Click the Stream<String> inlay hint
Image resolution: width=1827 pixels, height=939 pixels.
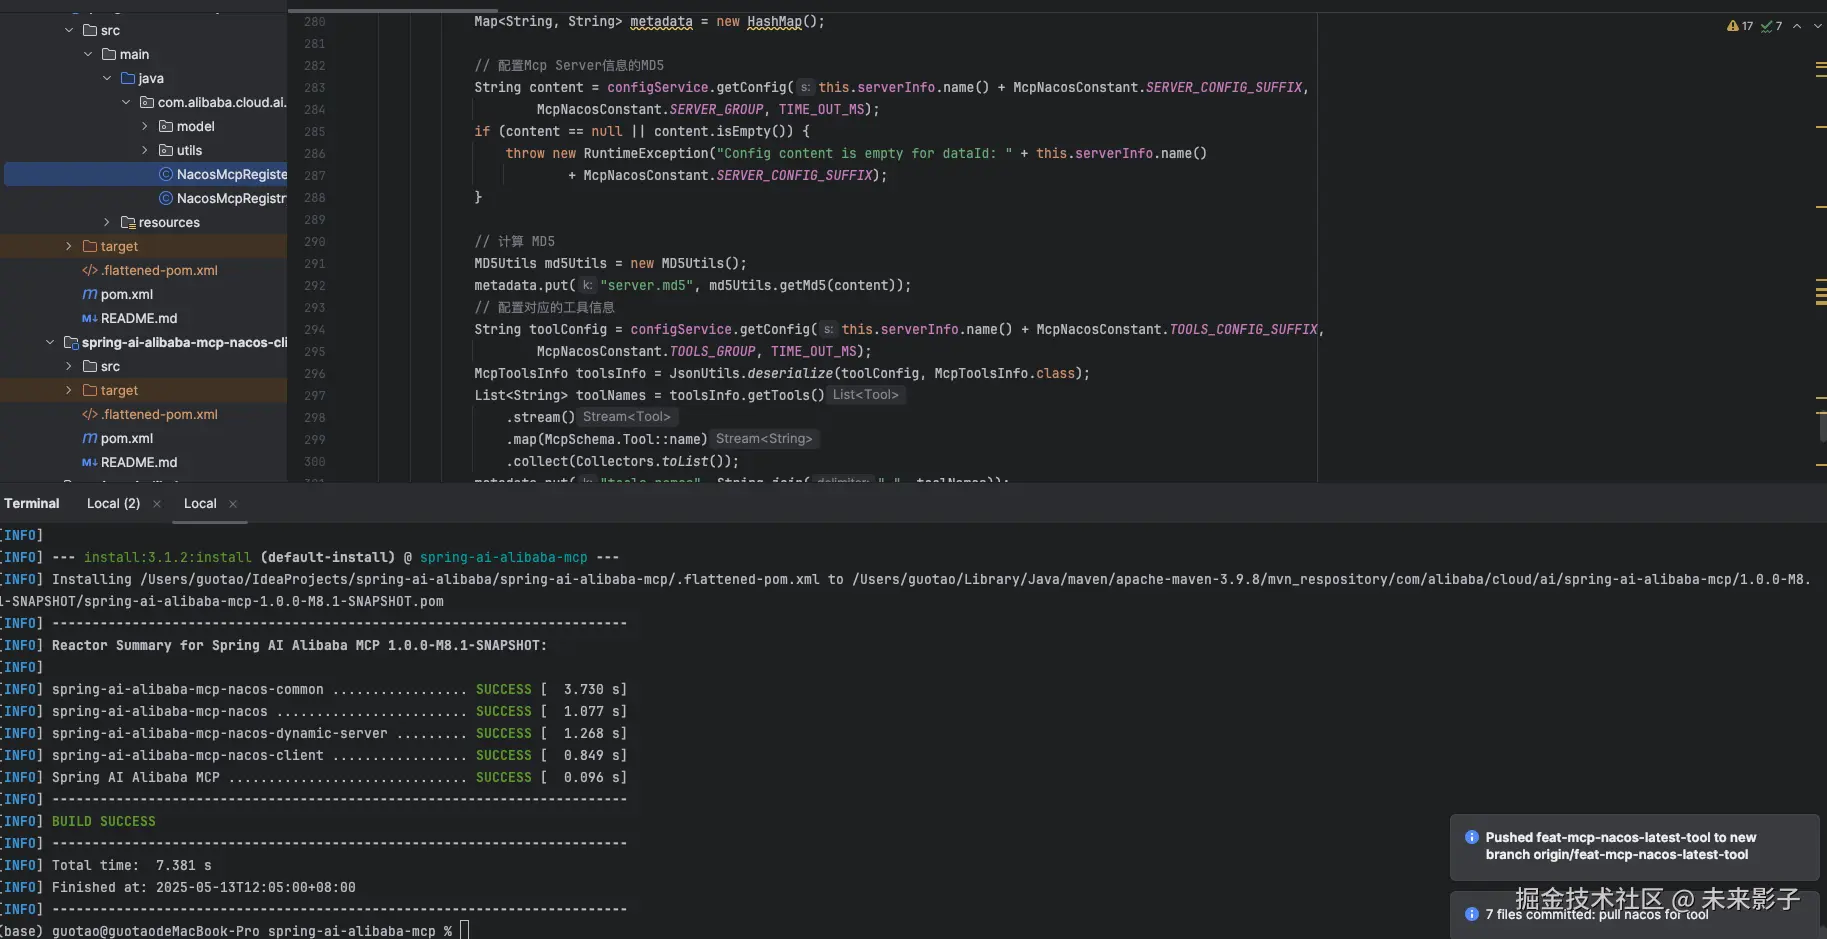pos(765,439)
